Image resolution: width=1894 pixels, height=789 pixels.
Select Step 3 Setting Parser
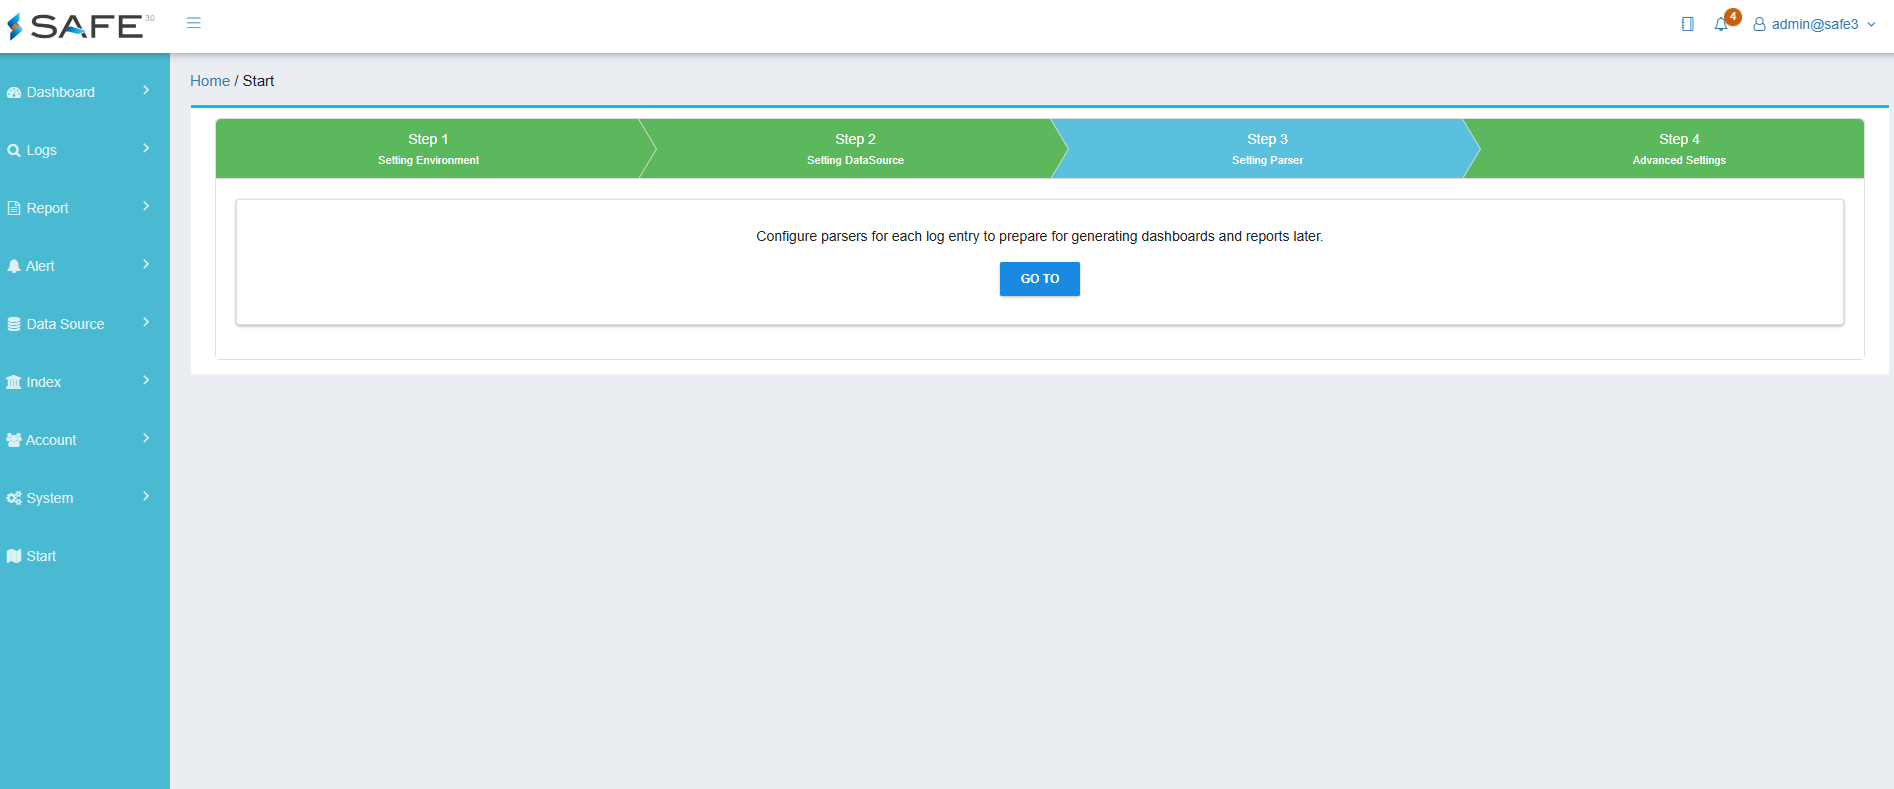coord(1267,149)
